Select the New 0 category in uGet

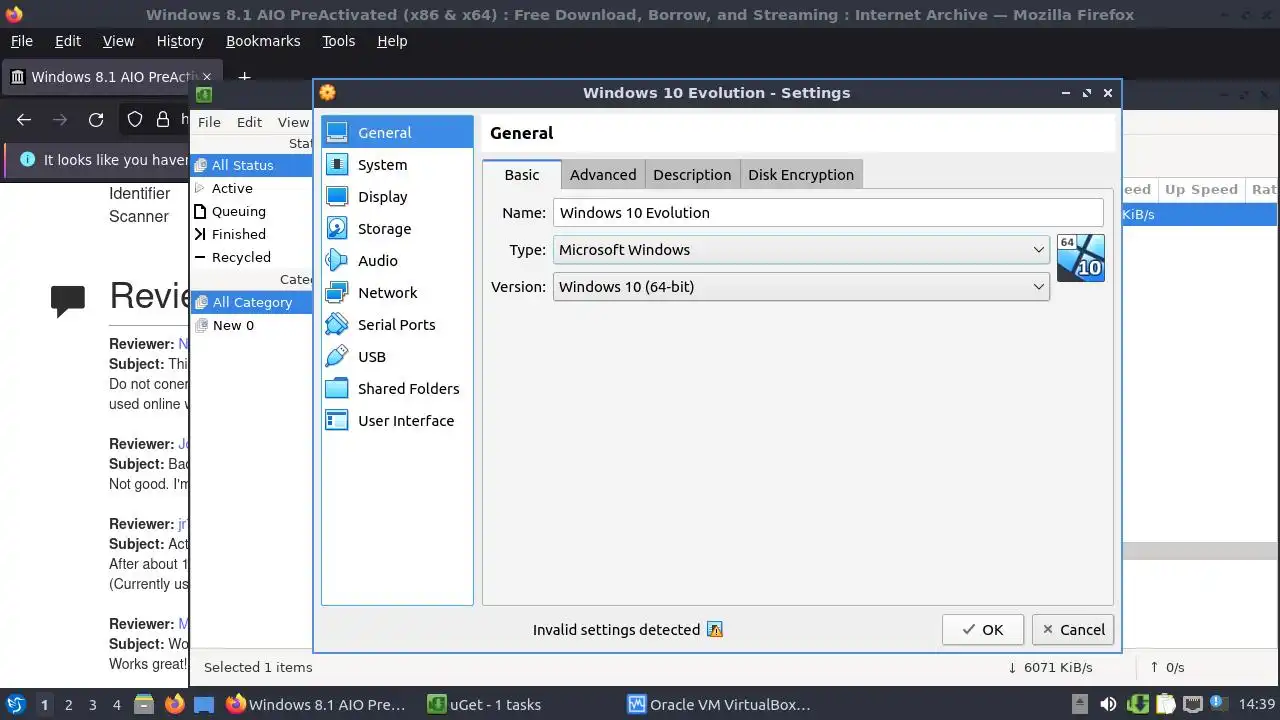[252, 325]
